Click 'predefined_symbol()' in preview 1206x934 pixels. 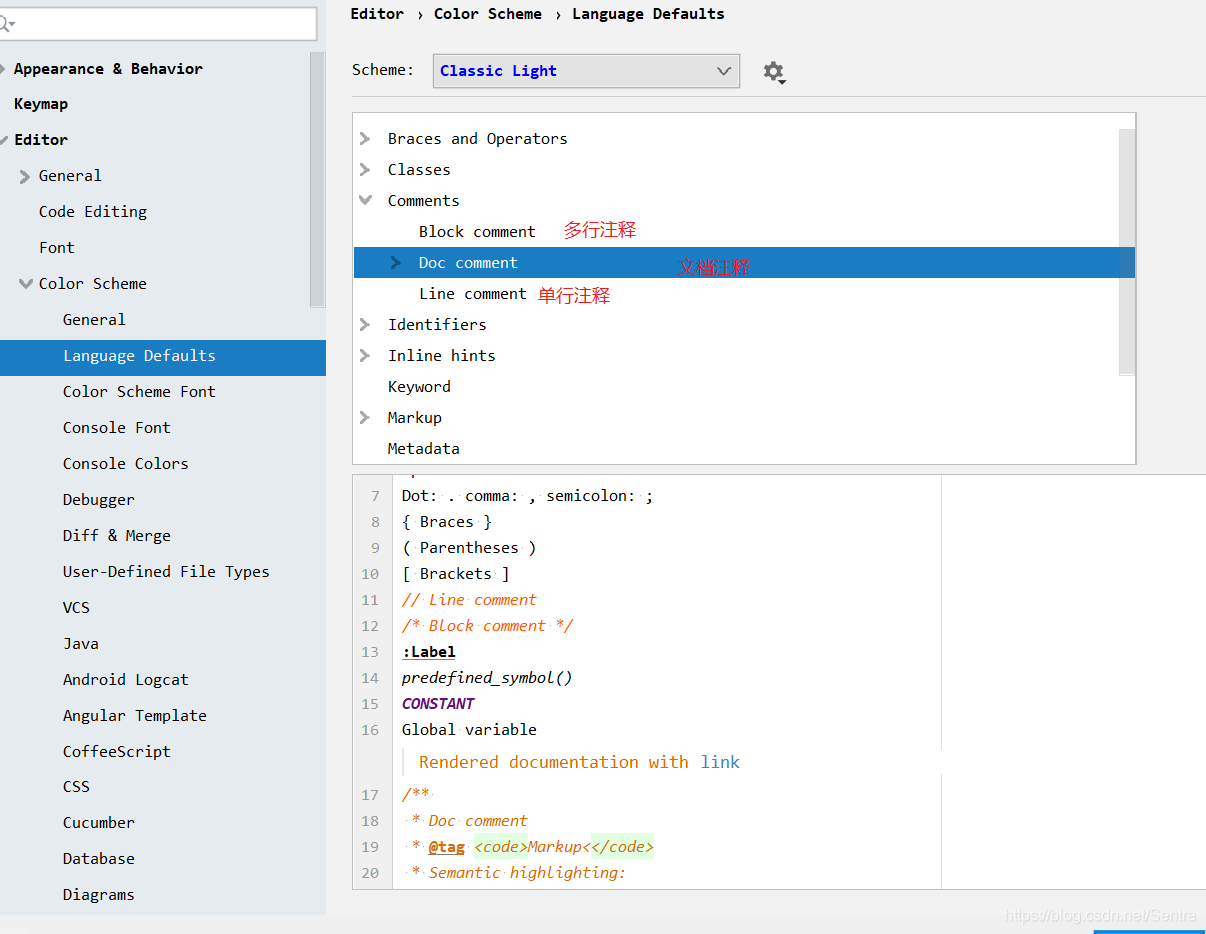pyautogui.click(x=487, y=678)
